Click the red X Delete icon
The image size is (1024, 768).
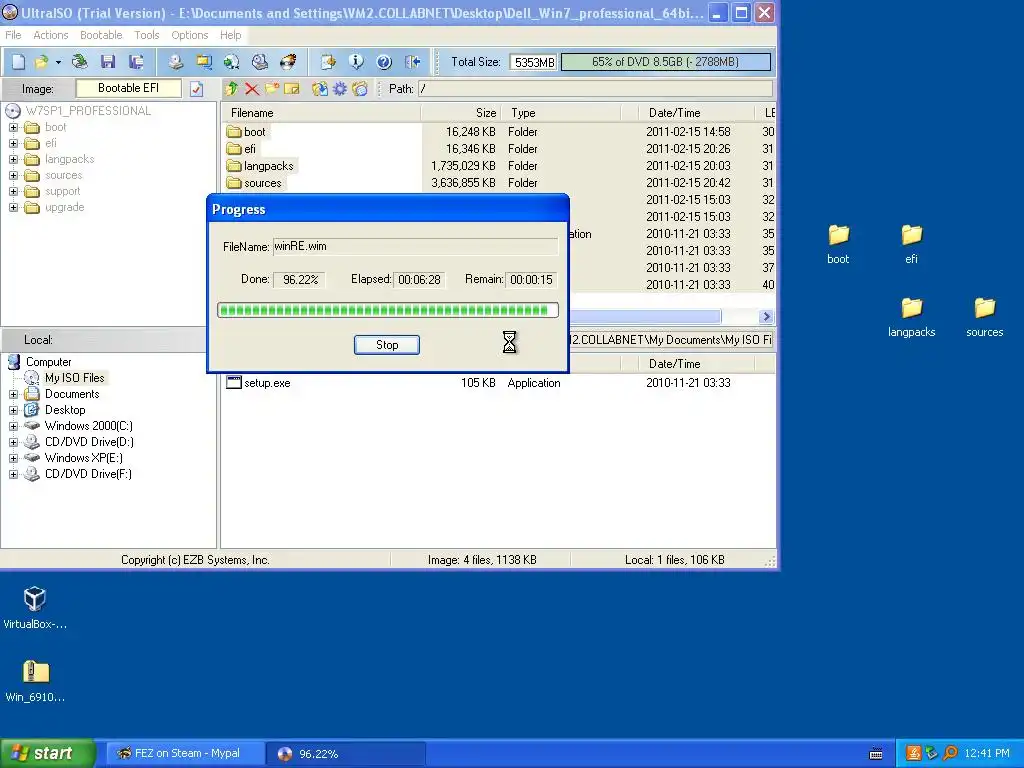coord(251,89)
